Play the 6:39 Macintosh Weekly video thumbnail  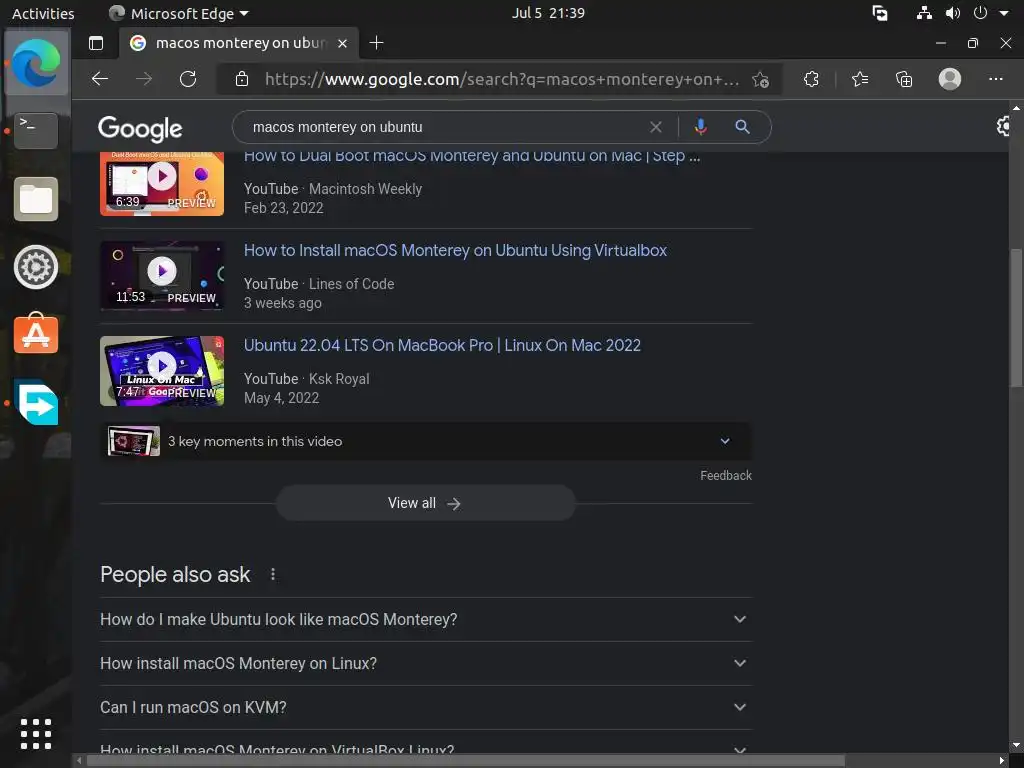coord(162,184)
